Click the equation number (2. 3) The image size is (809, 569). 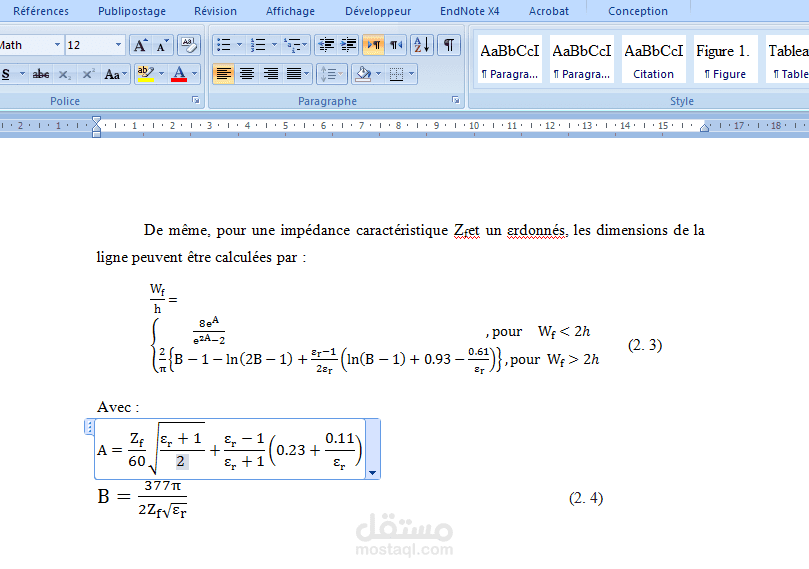[x=645, y=345]
